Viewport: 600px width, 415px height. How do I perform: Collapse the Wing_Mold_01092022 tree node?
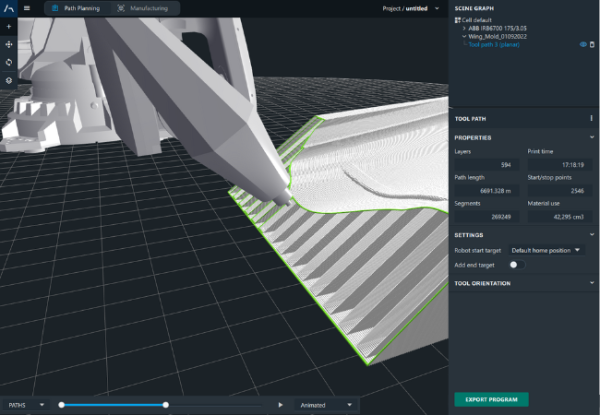pyautogui.click(x=464, y=36)
